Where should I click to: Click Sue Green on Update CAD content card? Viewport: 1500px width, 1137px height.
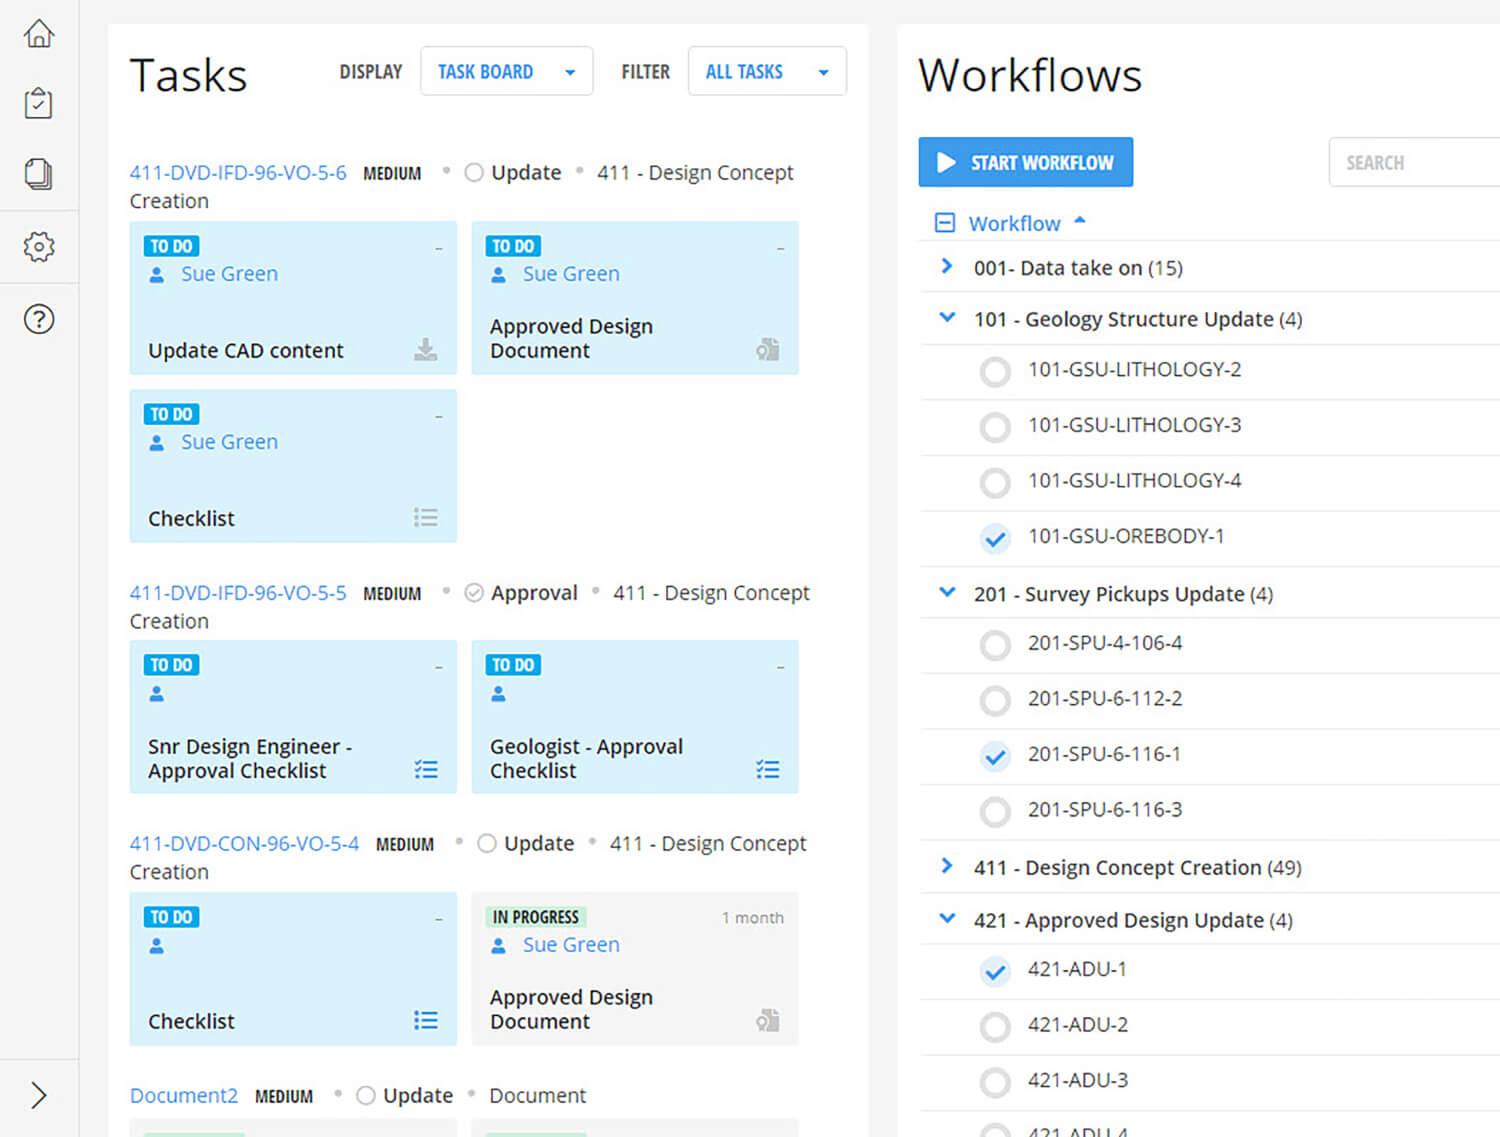click(229, 274)
